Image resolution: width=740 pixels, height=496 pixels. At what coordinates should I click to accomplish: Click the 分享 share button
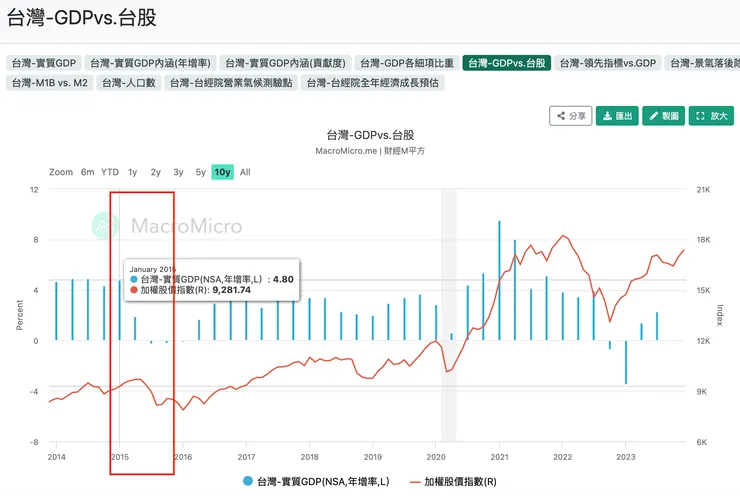[x=571, y=116]
